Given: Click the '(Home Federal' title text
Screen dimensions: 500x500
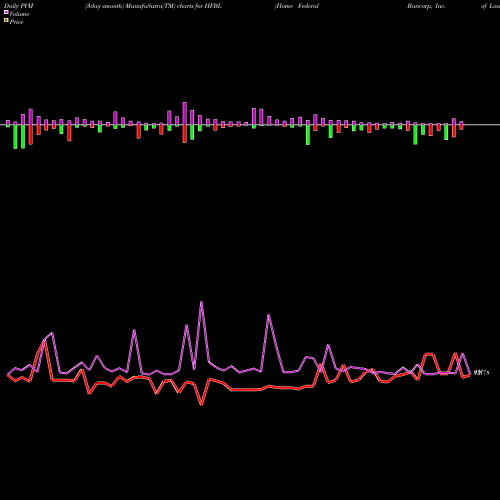Looking at the screenshot, I should [297, 6].
